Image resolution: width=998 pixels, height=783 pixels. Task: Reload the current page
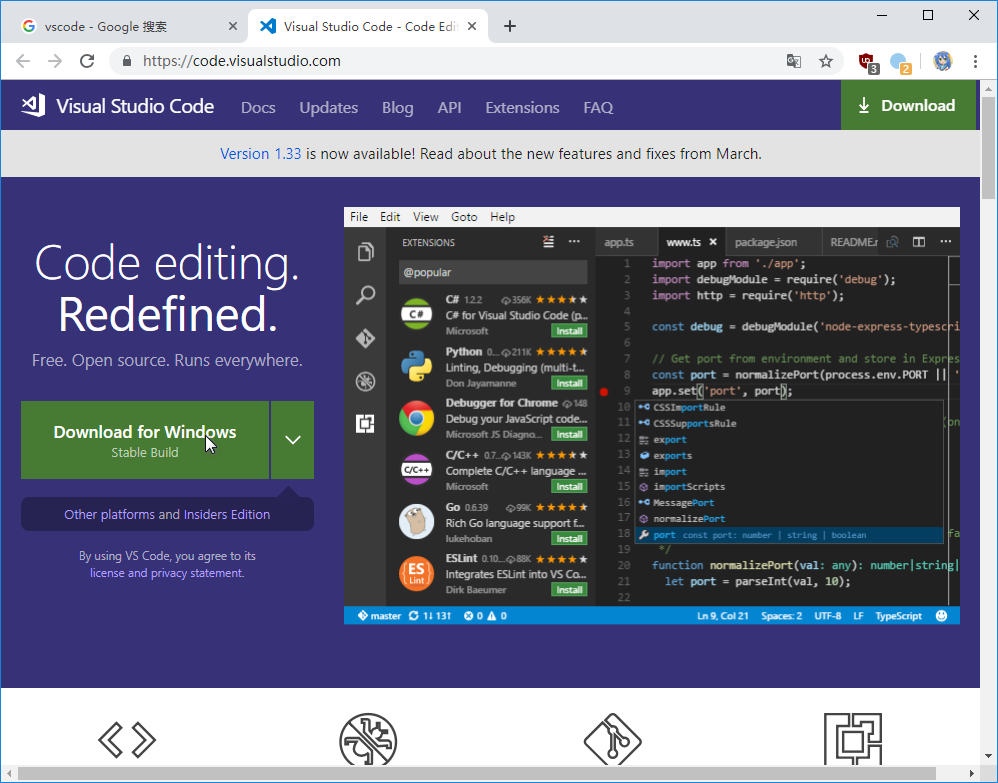pos(87,61)
